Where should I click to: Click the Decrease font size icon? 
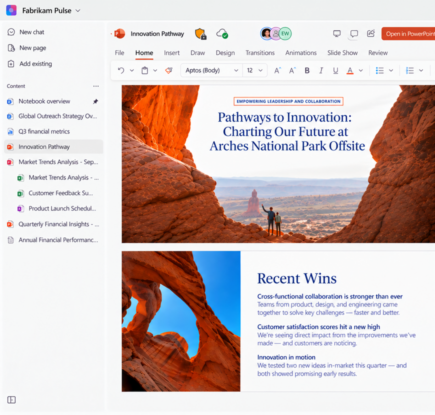point(292,70)
